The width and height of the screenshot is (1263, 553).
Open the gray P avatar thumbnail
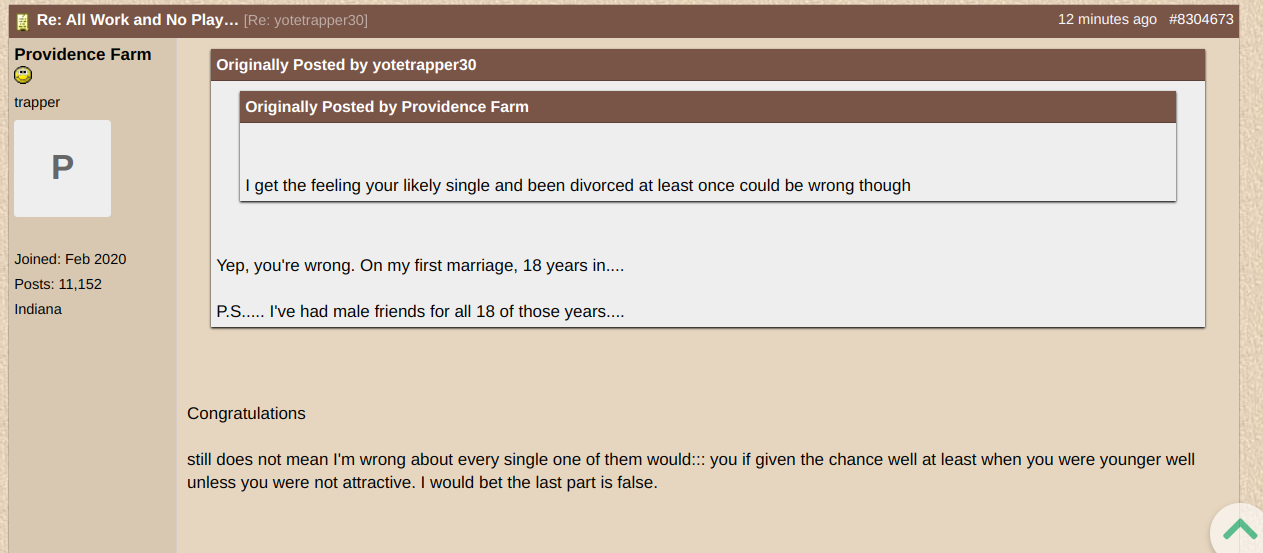pyautogui.click(x=62, y=168)
